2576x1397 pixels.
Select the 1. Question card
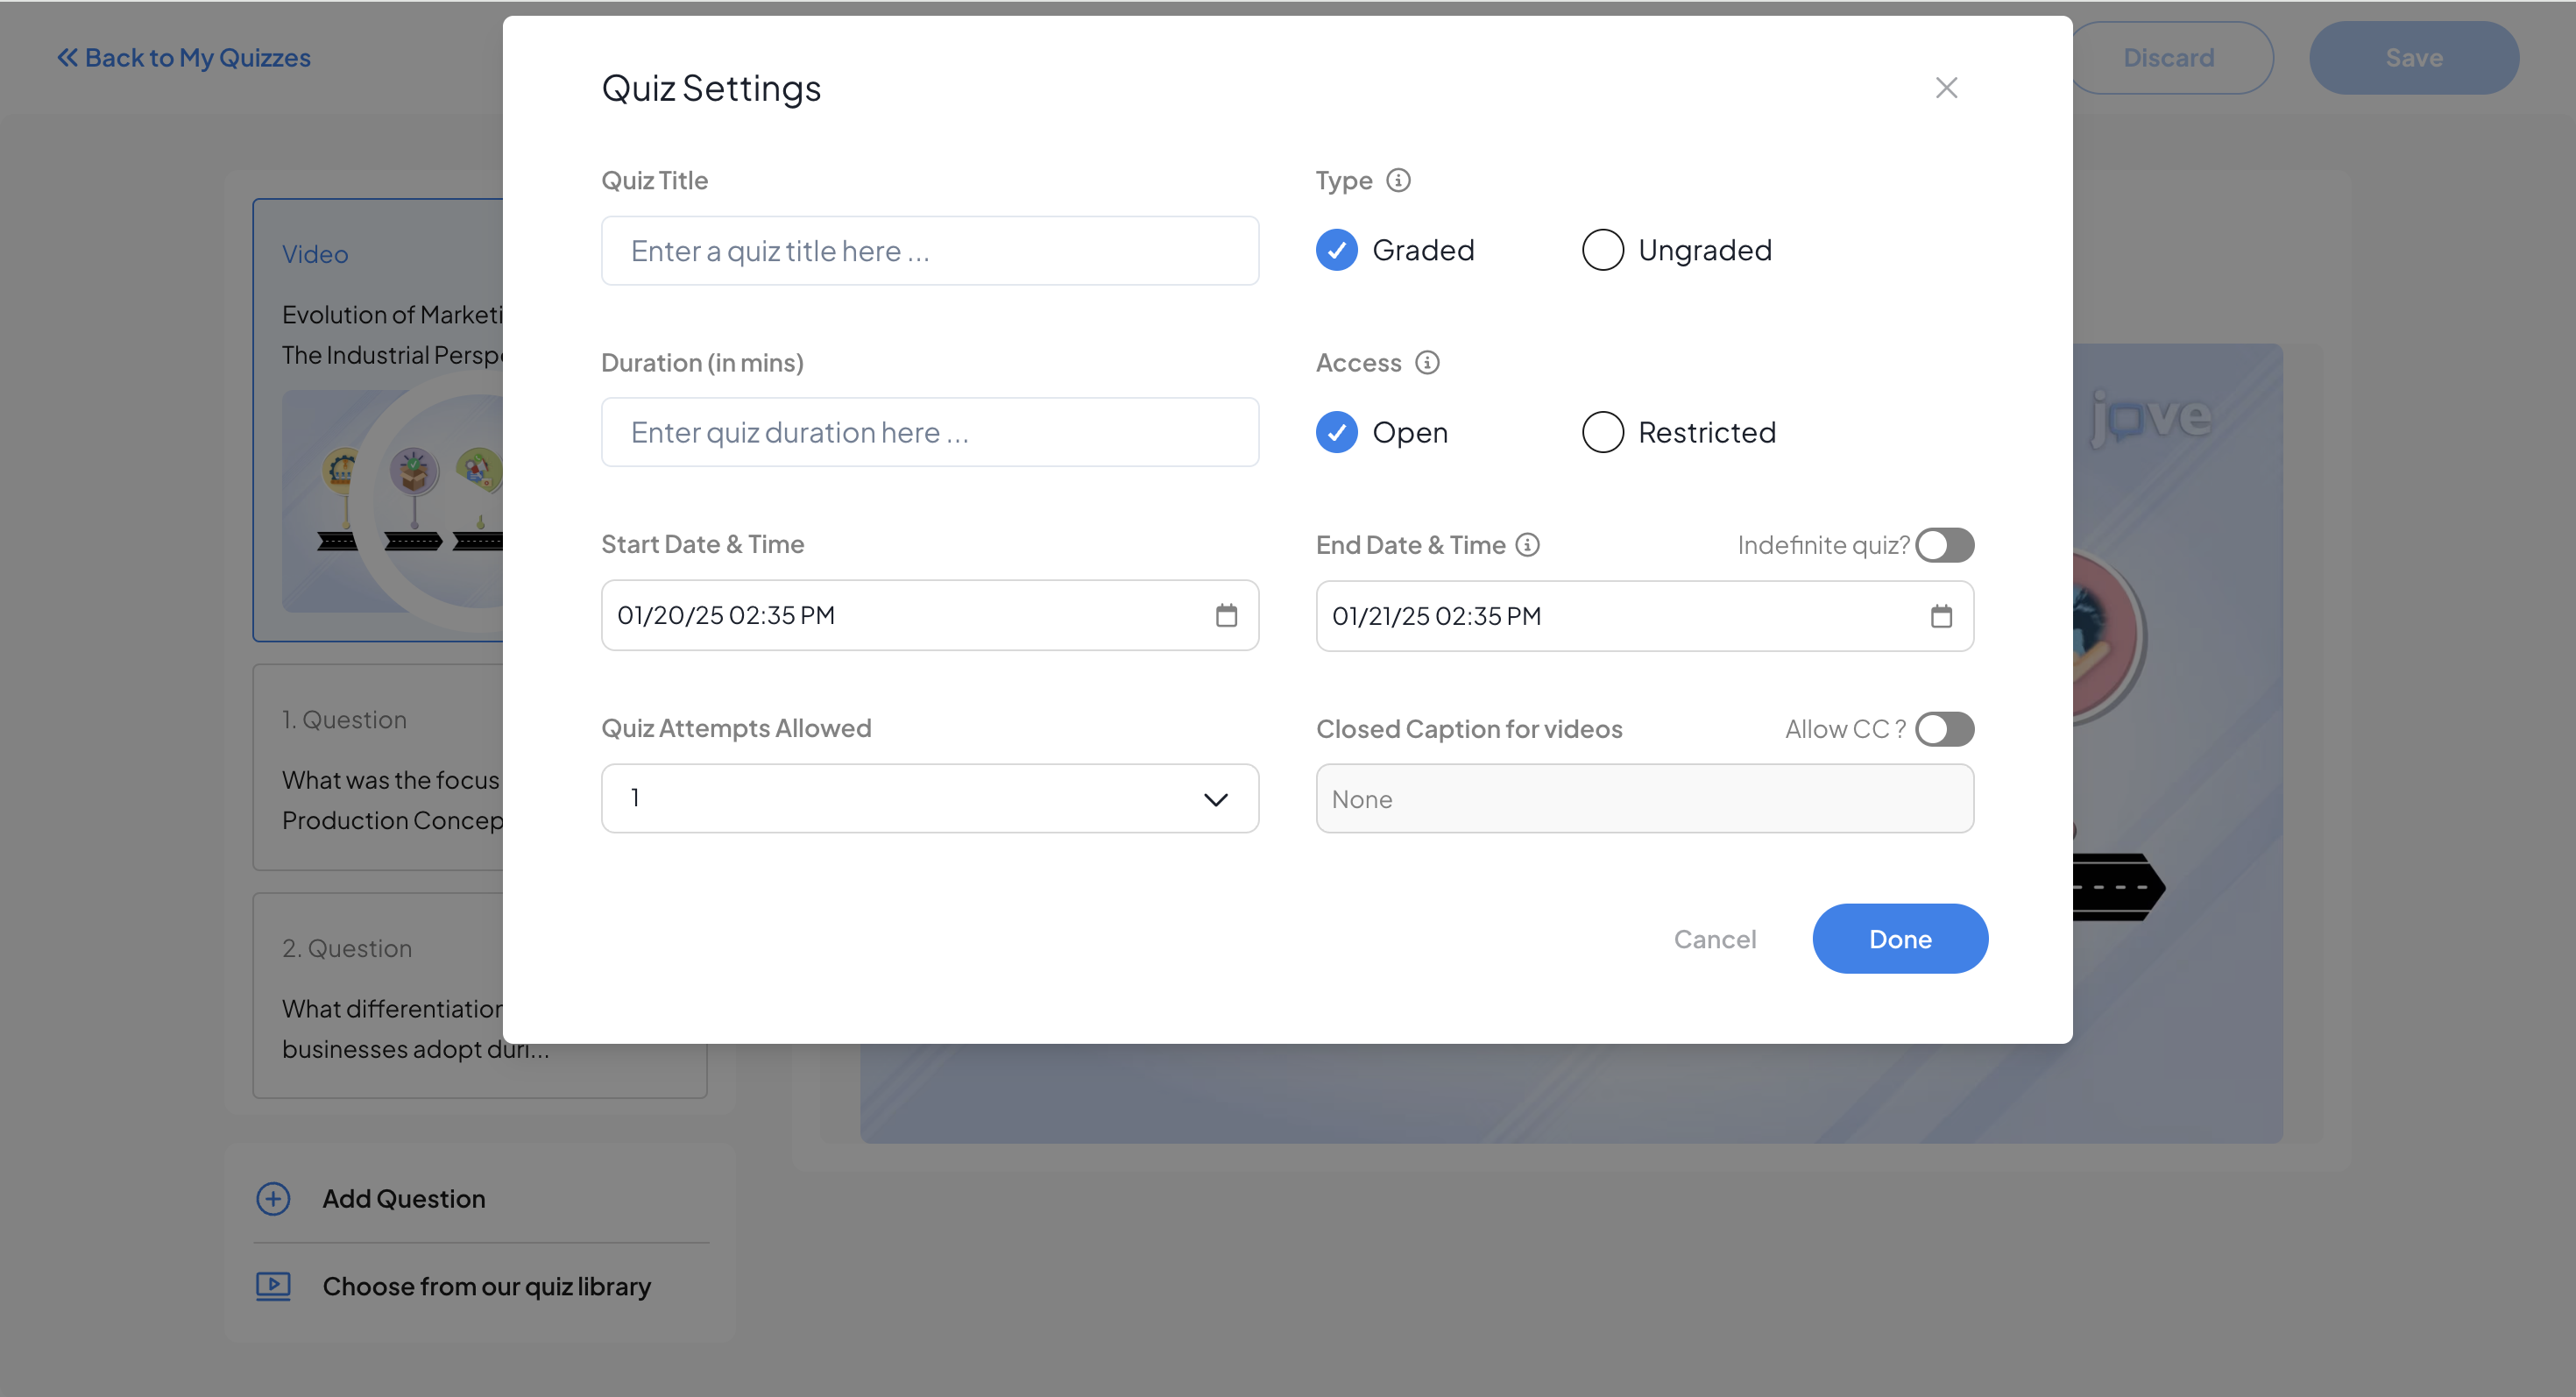coord(378,767)
